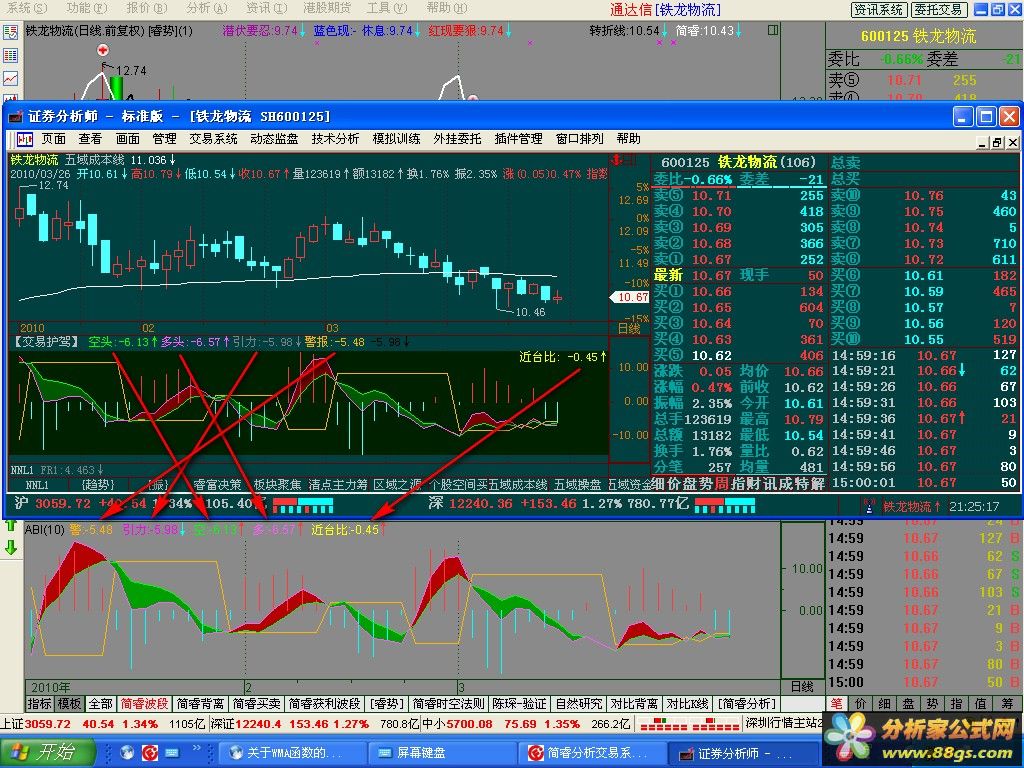Open 工具(V) menu in 通达信

tap(387, 8)
